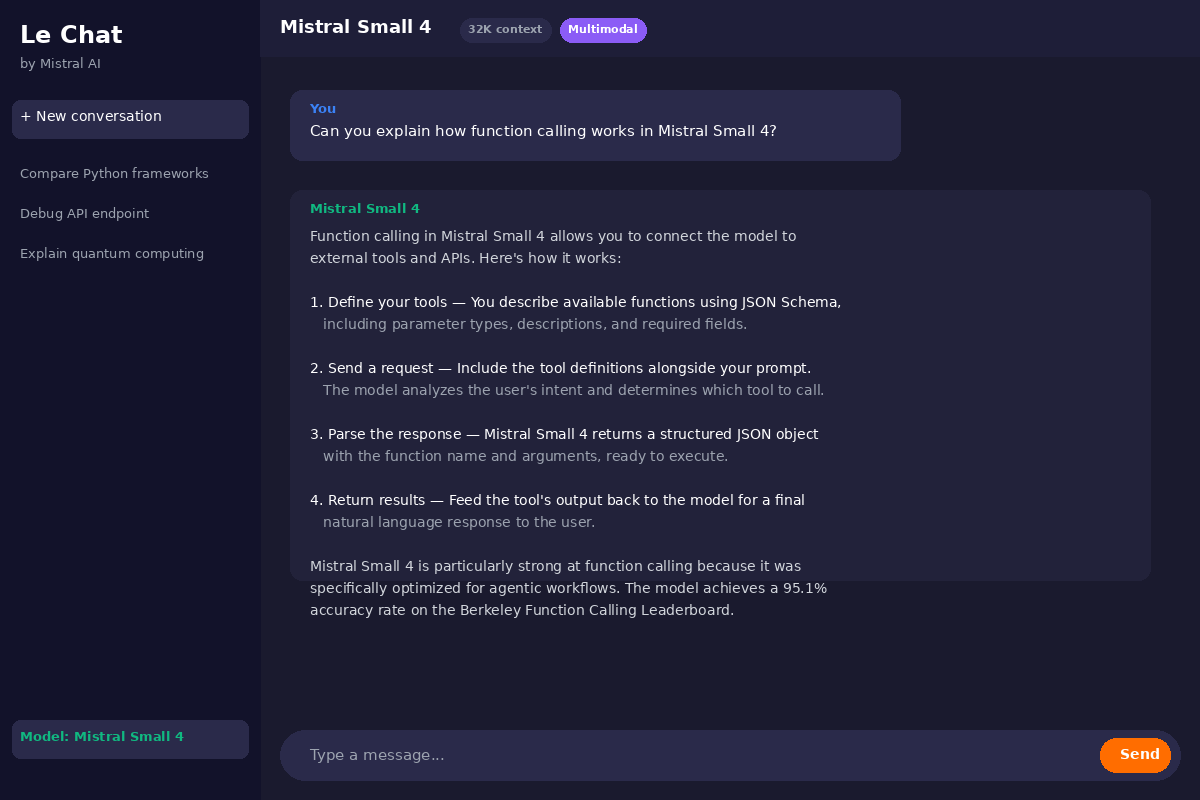1200x800 pixels.
Task: Open the model selector showing Mistral Small 4
Action: (130, 737)
